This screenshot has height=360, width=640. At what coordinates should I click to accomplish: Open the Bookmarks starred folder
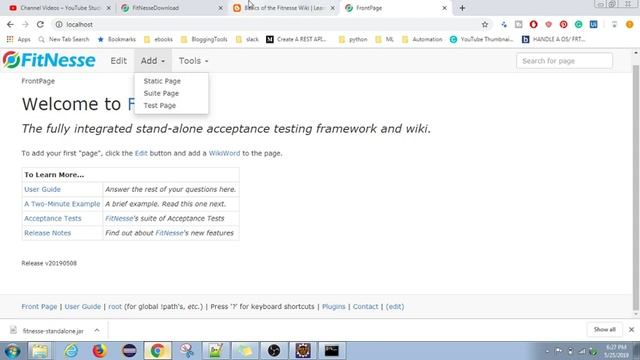[x=116, y=39]
